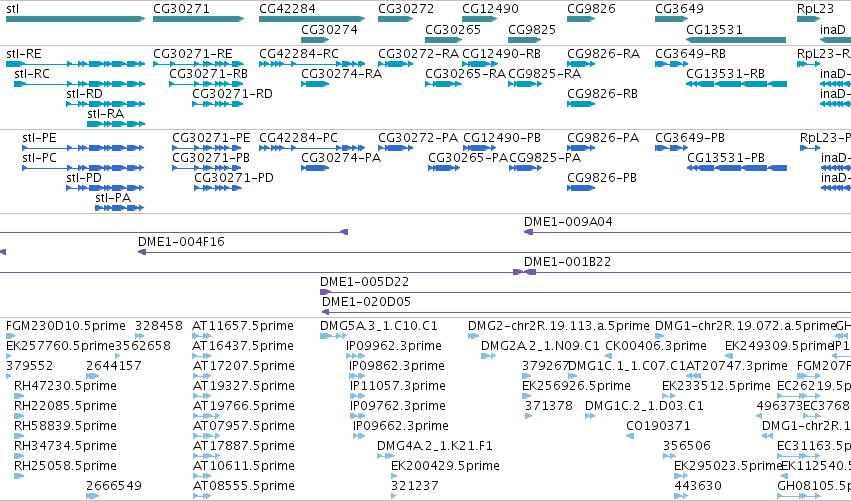Click the CG30265-PA protein feature
The width and height of the screenshot is (851, 501).
coord(444,168)
